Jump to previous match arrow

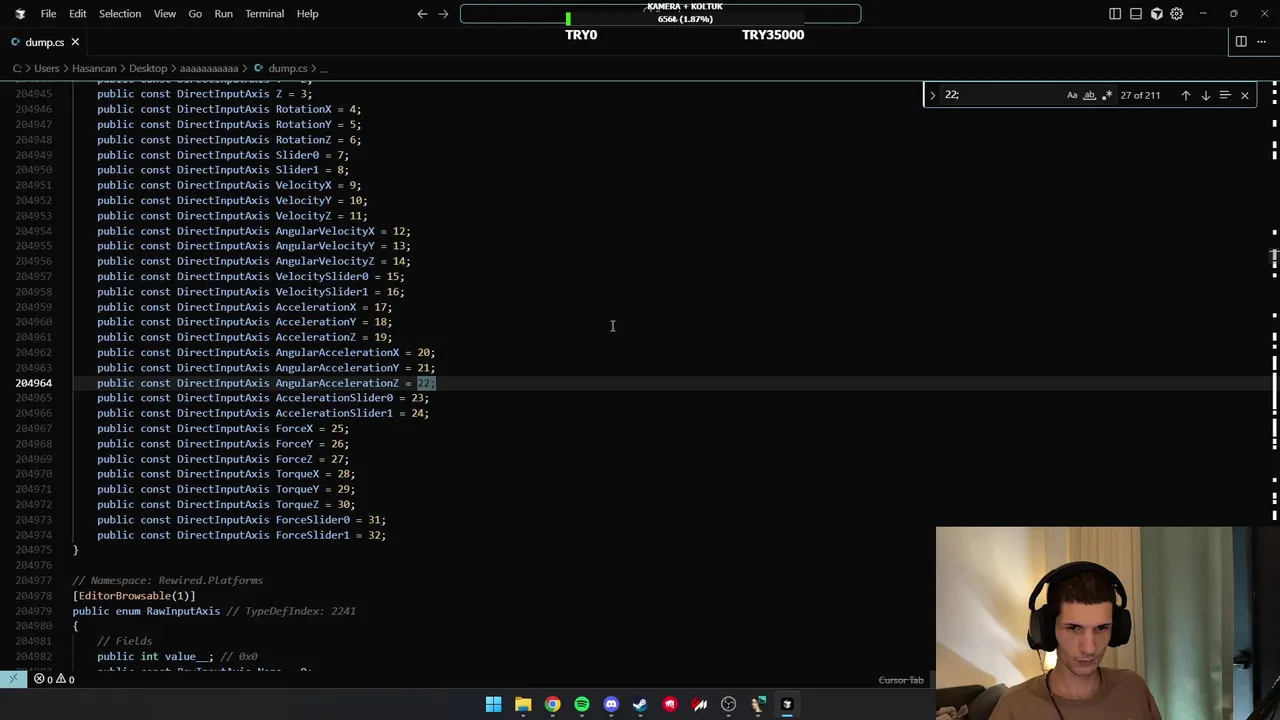[1186, 95]
